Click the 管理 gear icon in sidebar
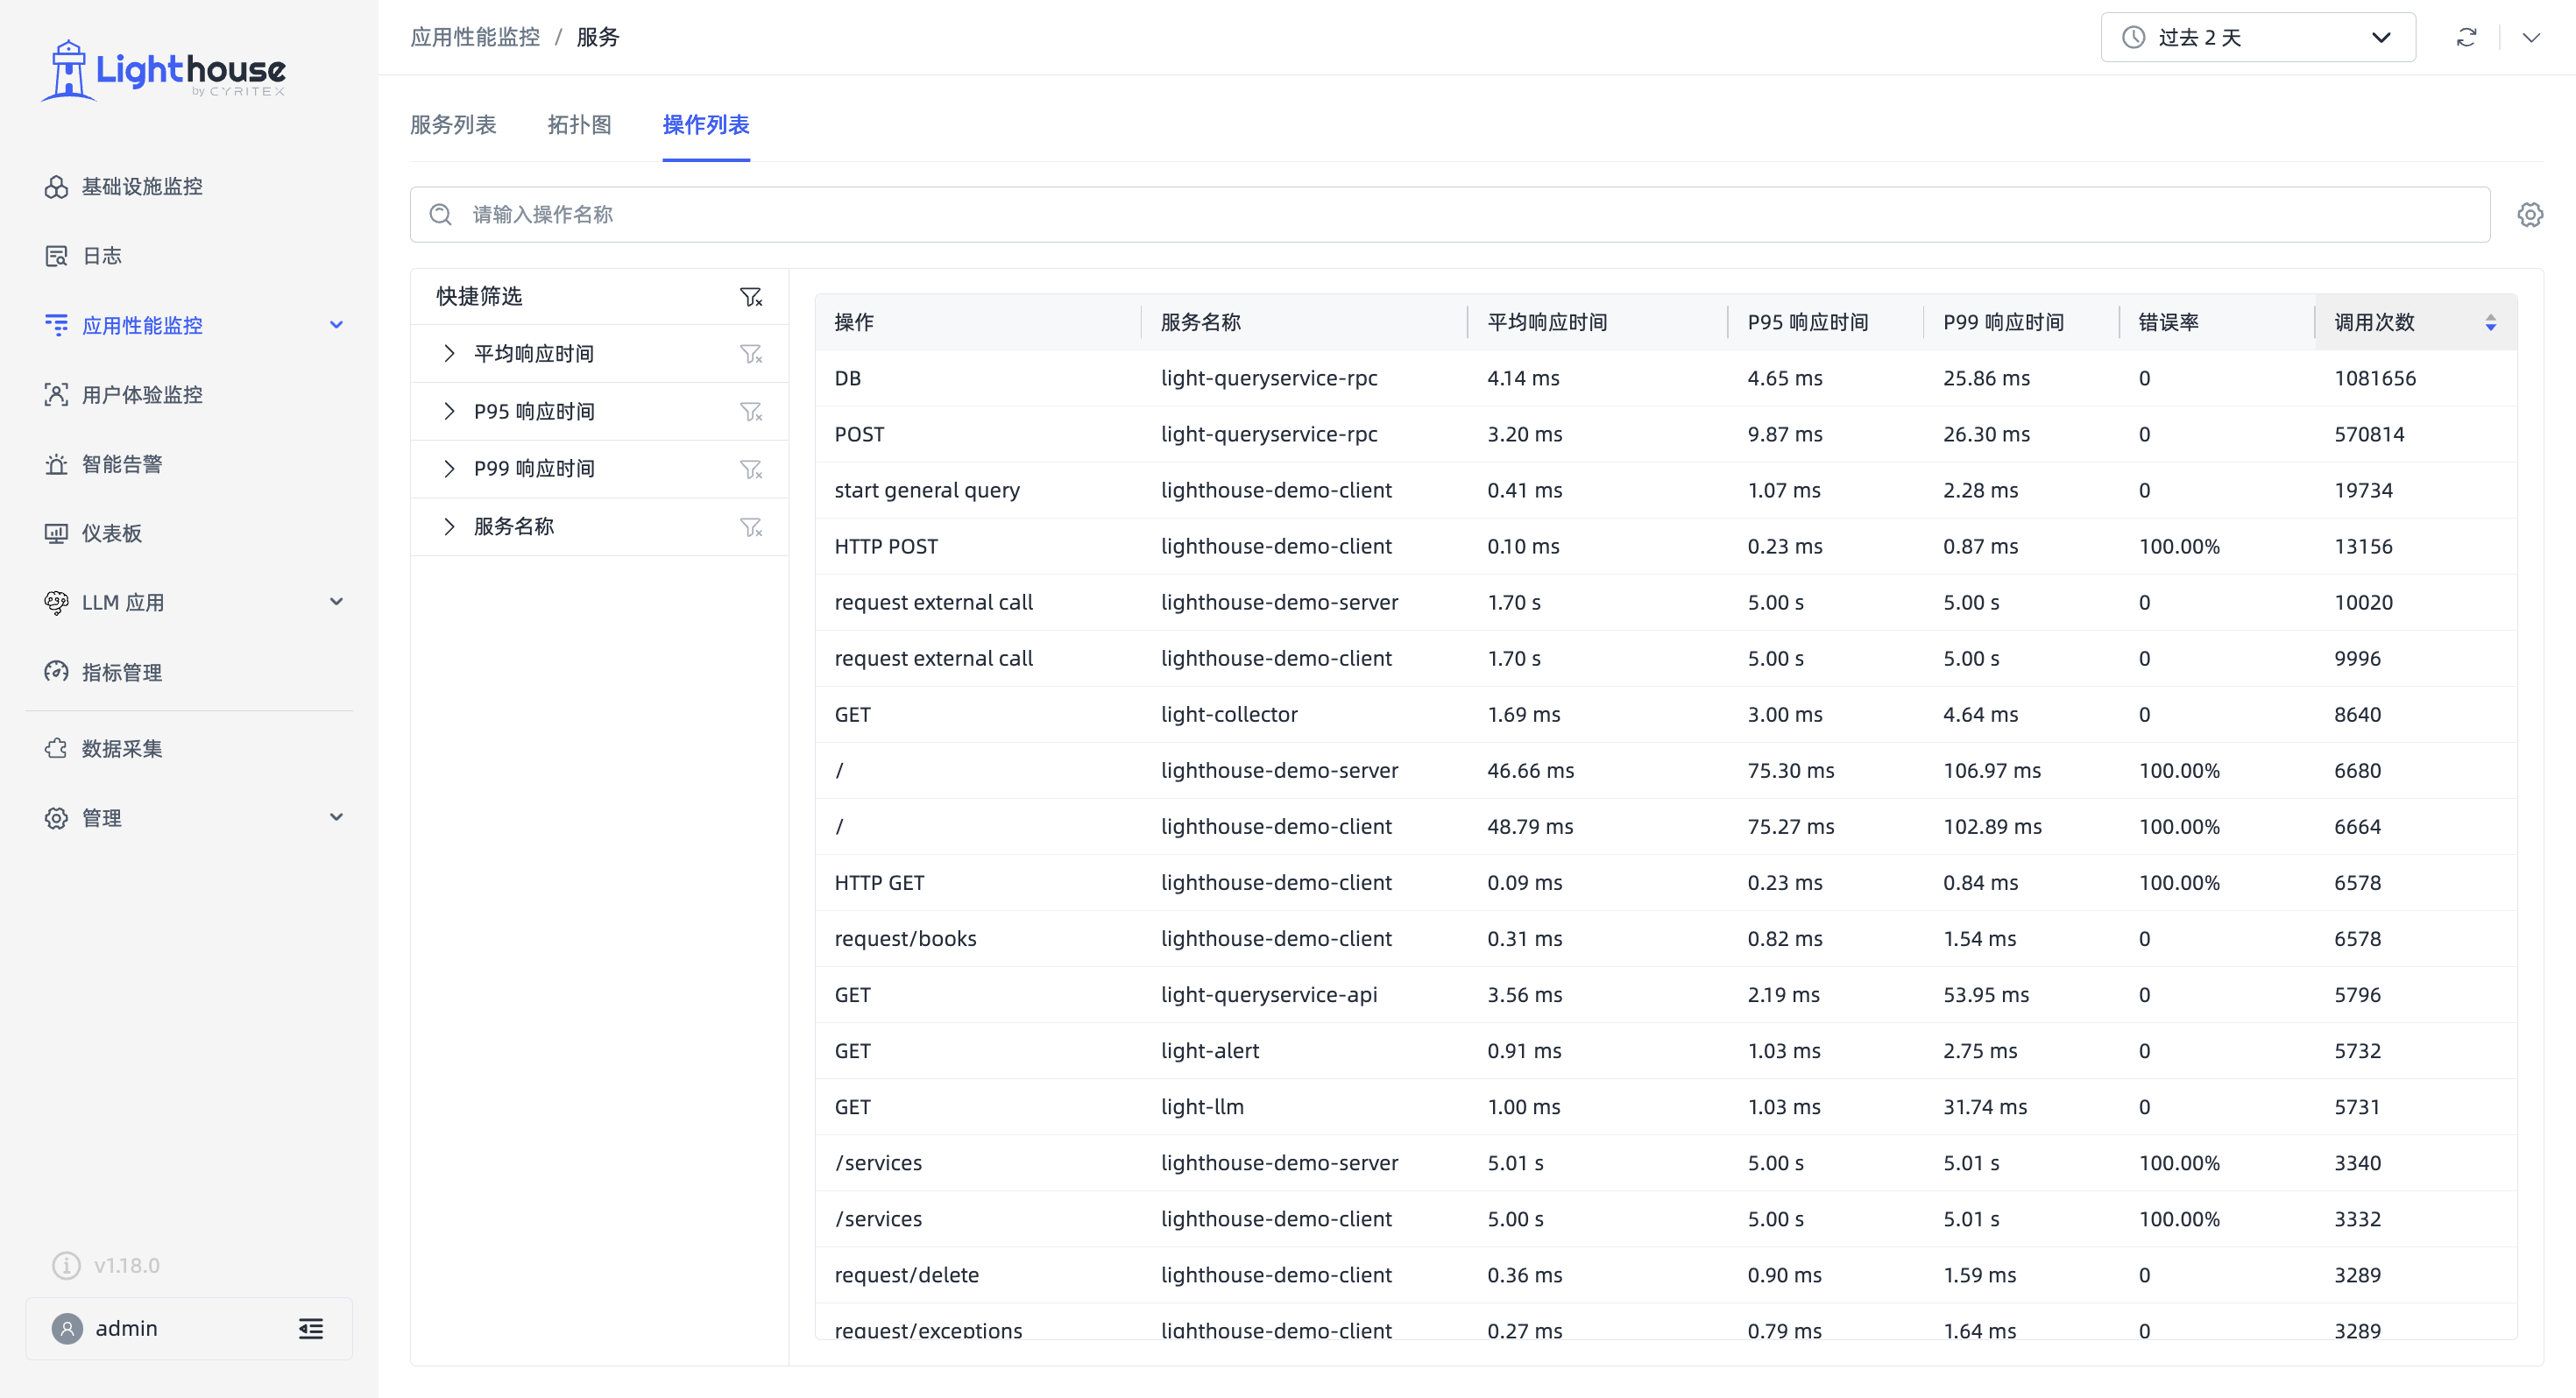 click(56, 818)
